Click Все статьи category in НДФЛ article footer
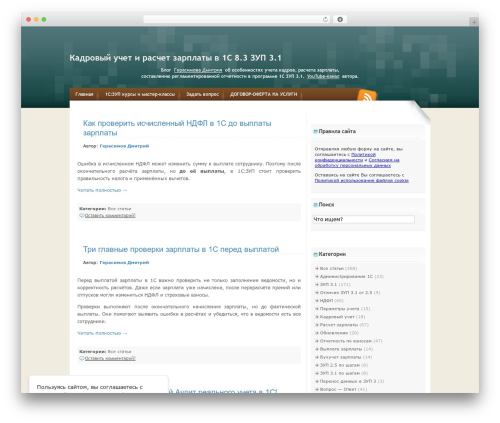Viewport: 500px width, 423px height. point(119,209)
